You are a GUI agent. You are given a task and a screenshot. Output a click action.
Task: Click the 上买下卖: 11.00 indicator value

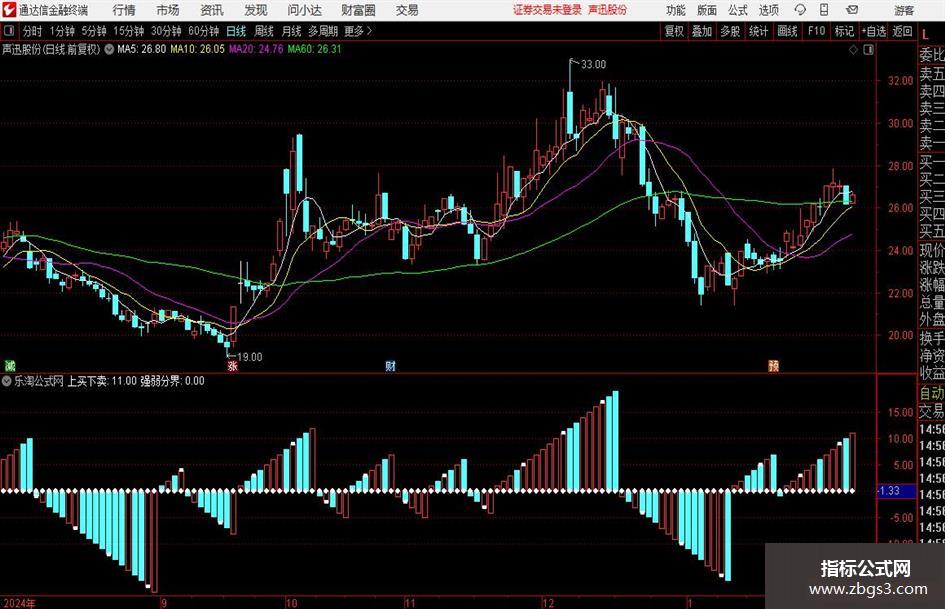[x=102, y=381]
